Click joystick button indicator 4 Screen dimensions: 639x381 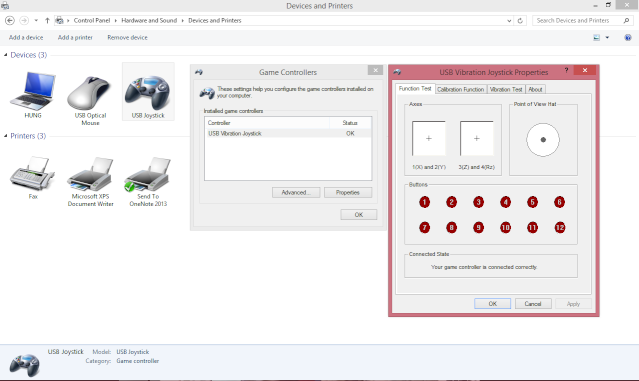tap(505, 202)
